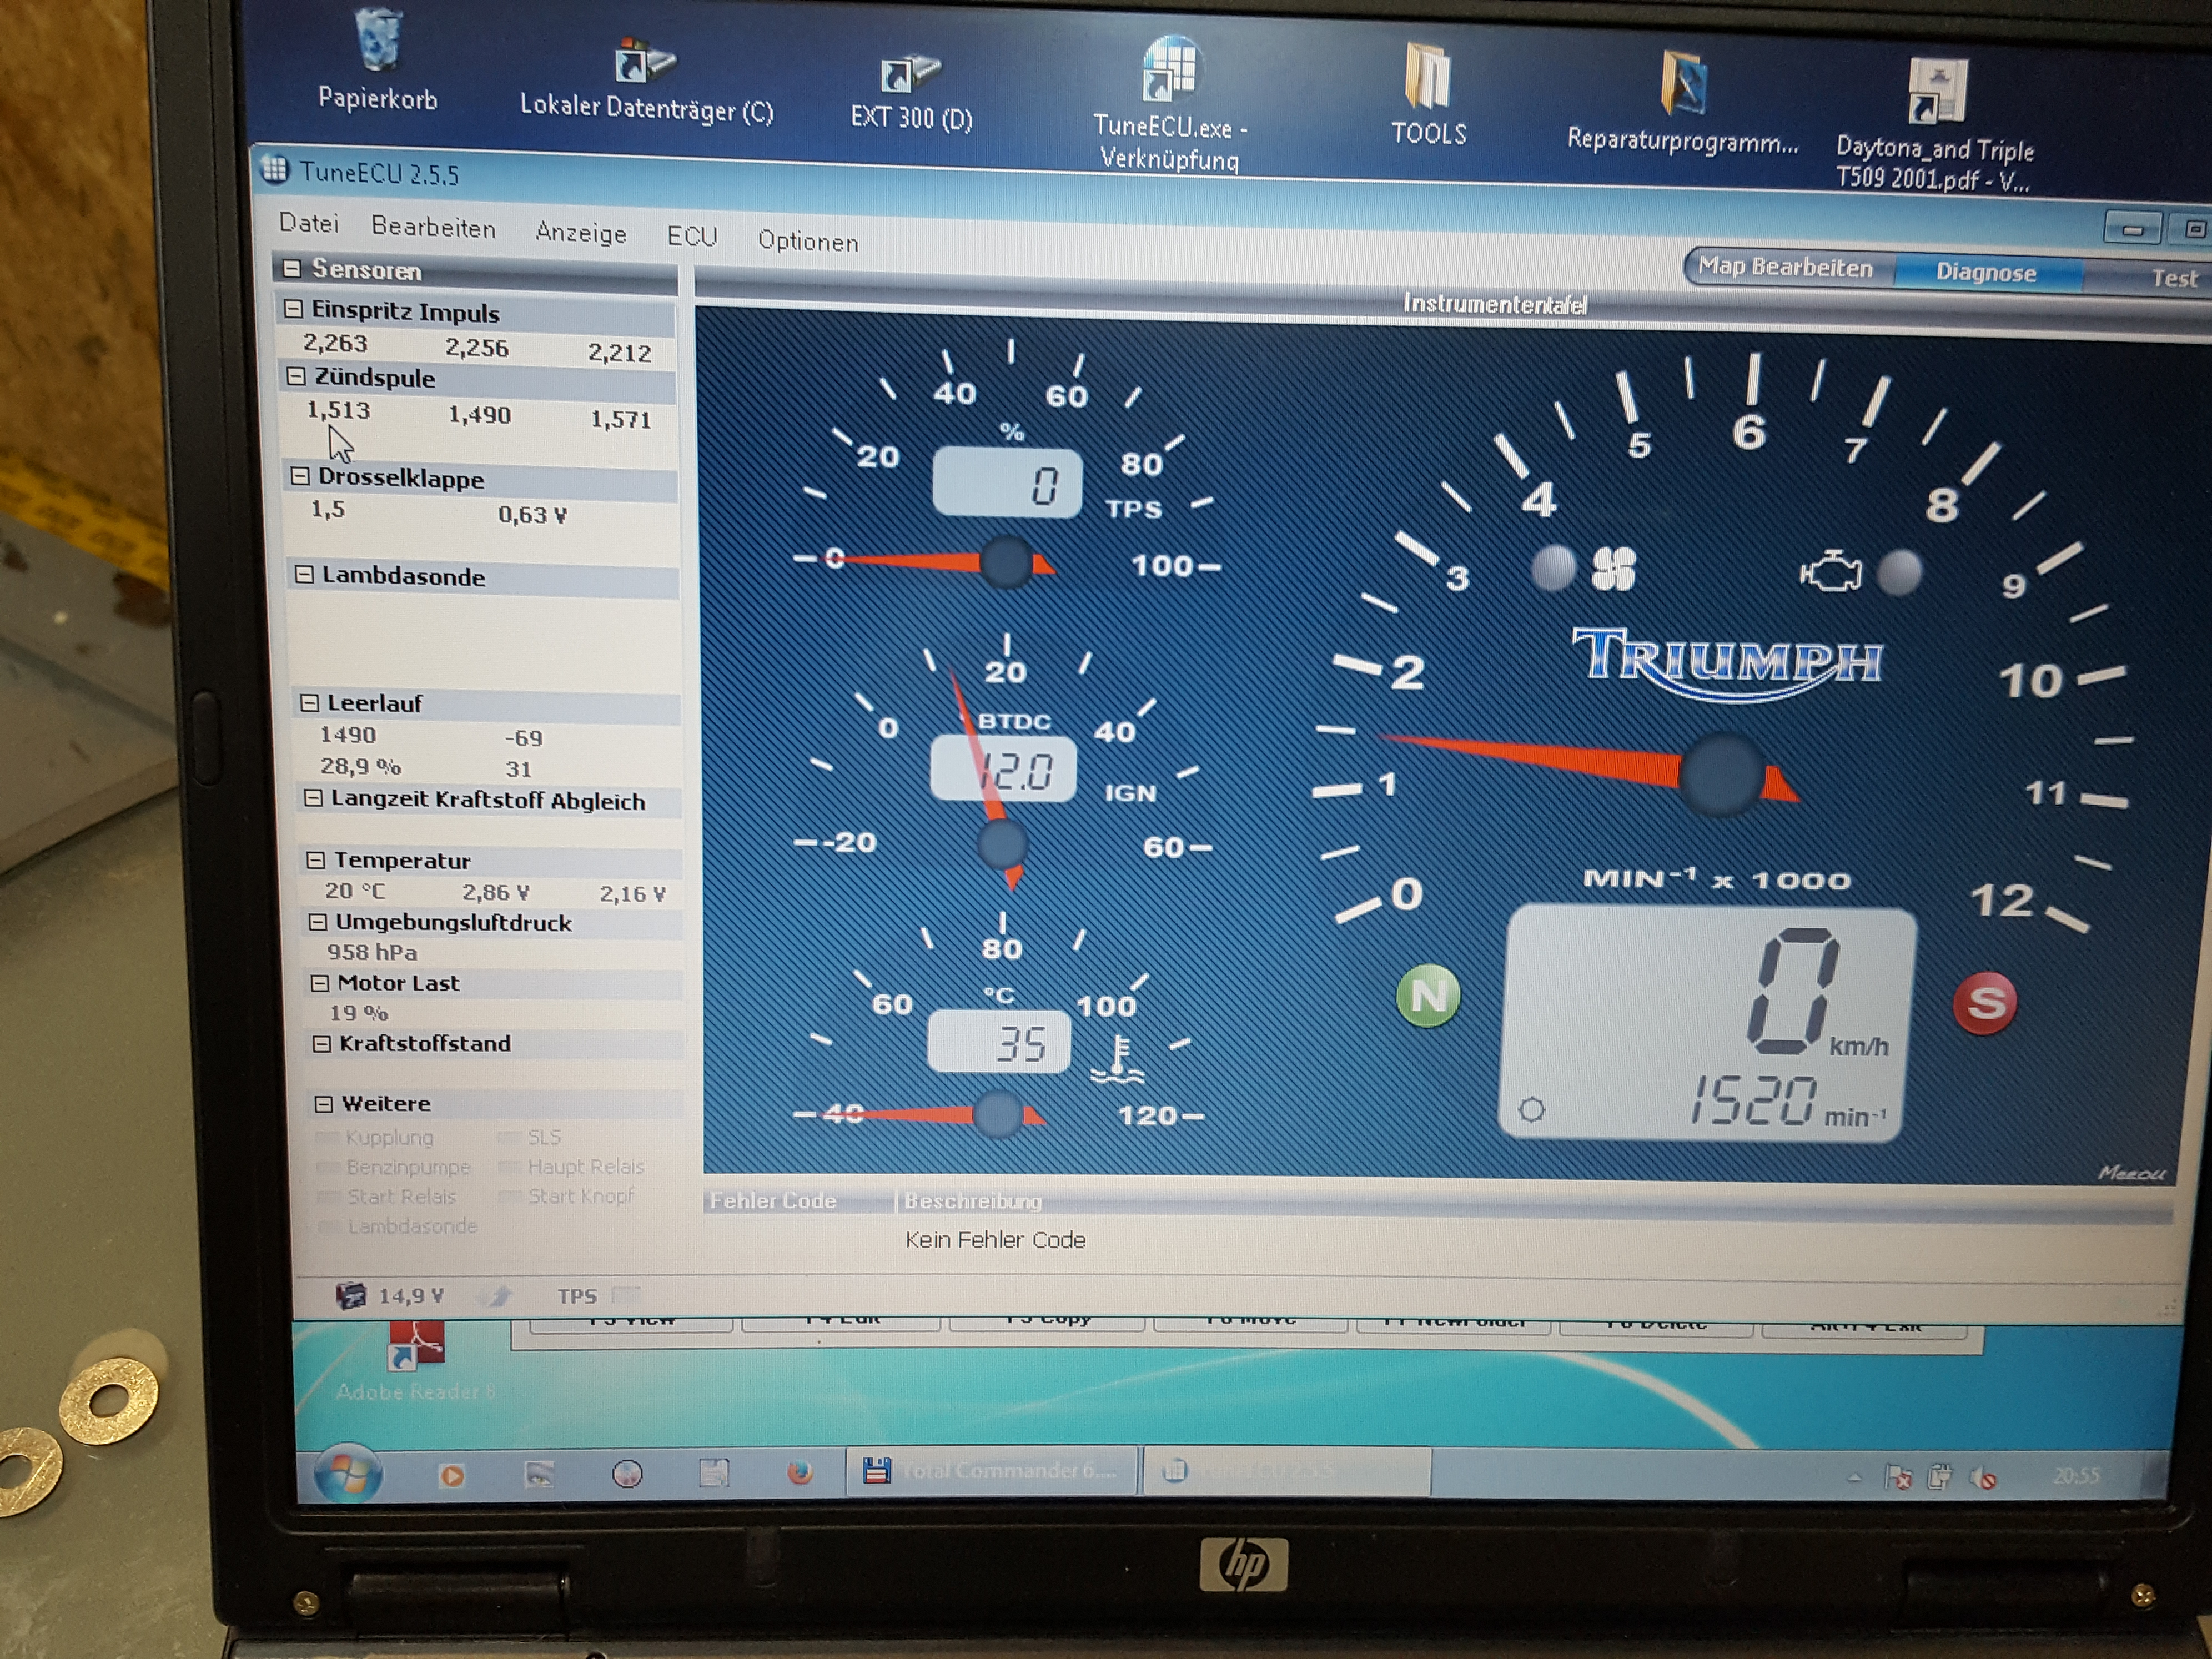Image resolution: width=2212 pixels, height=1659 pixels.
Task: Click the red S indicator on dashboard
Action: [x=1984, y=1002]
